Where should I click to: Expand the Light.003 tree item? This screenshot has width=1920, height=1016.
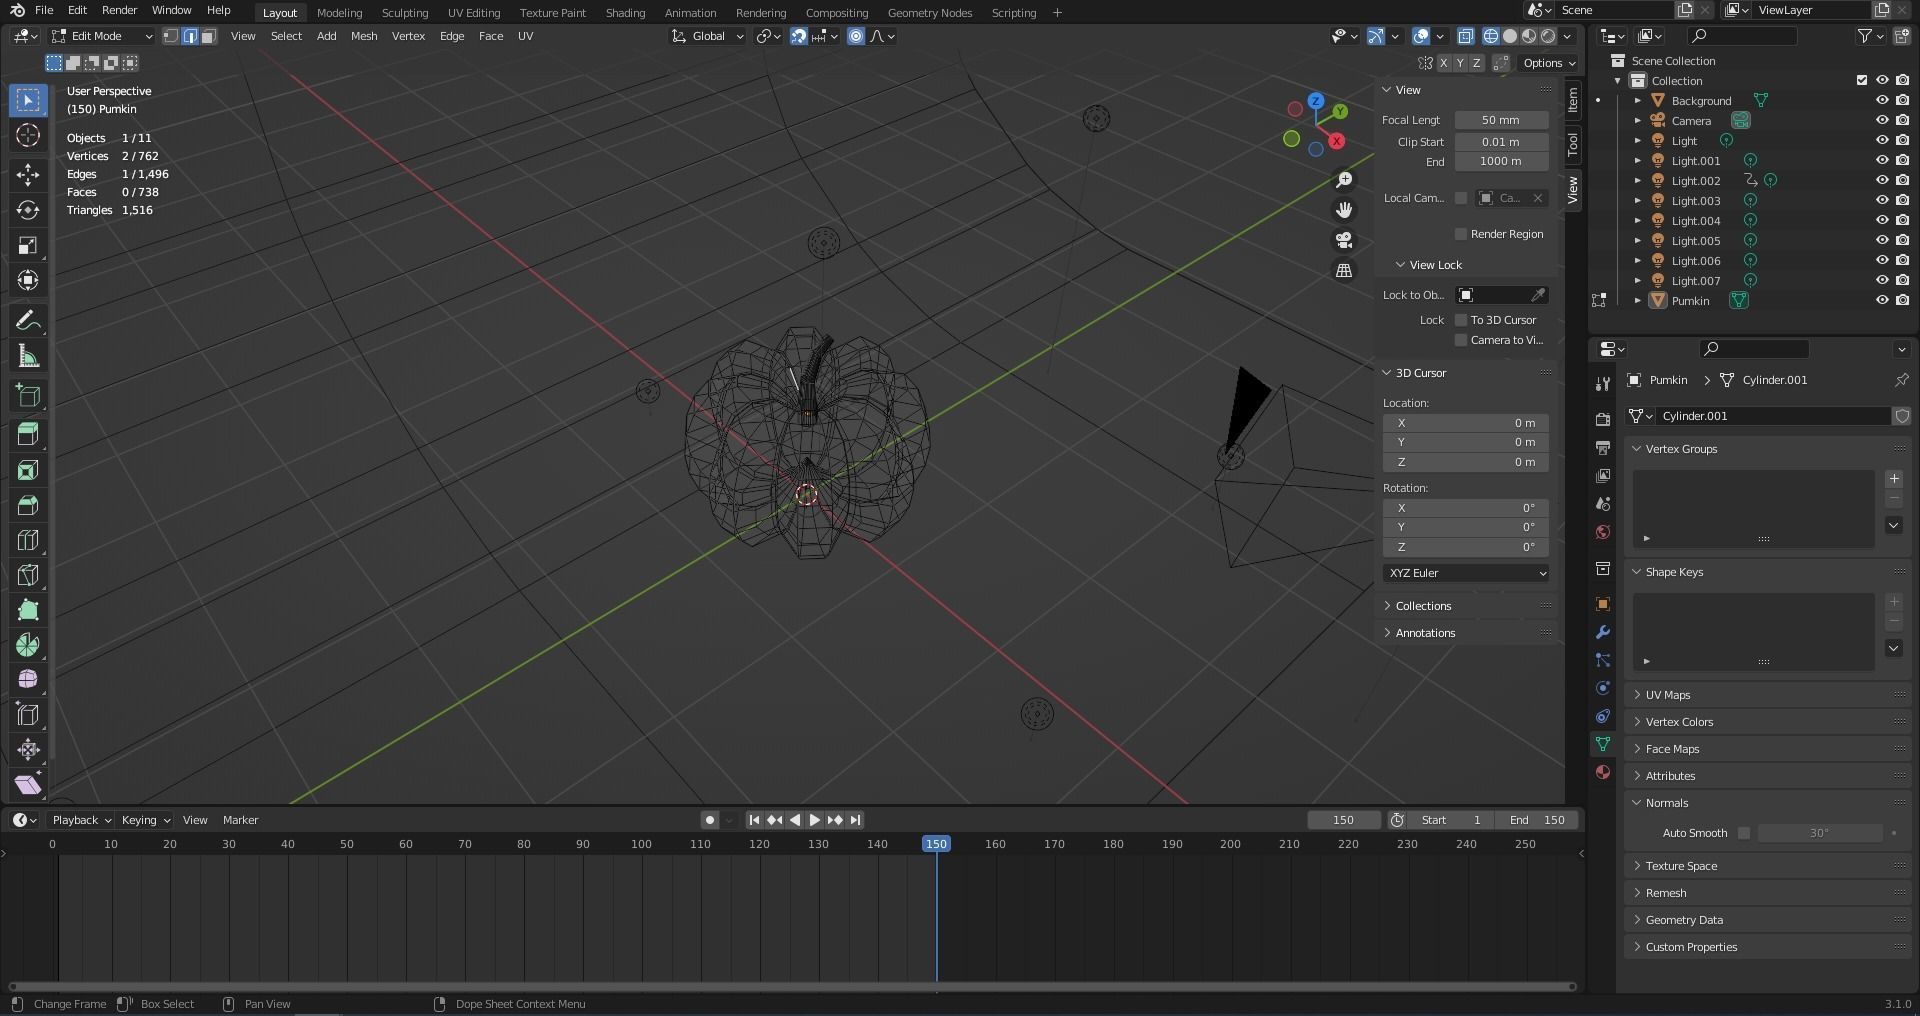click(1638, 201)
